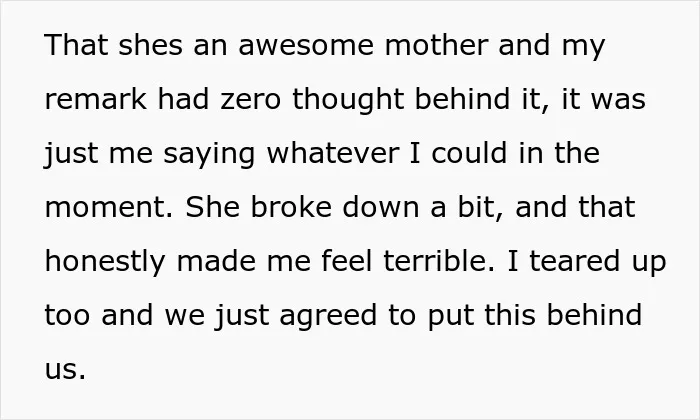The image size is (700, 420).
Task: Select the word "terrible."
Action: click(439, 261)
